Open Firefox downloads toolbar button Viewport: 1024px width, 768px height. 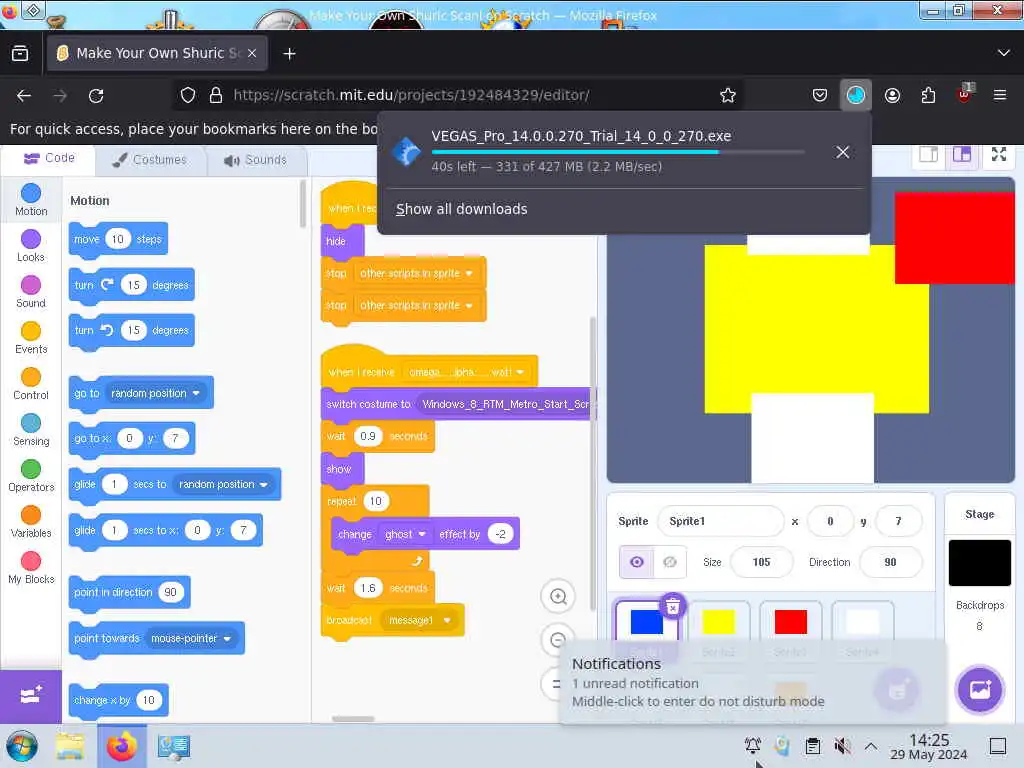[x=856, y=95]
